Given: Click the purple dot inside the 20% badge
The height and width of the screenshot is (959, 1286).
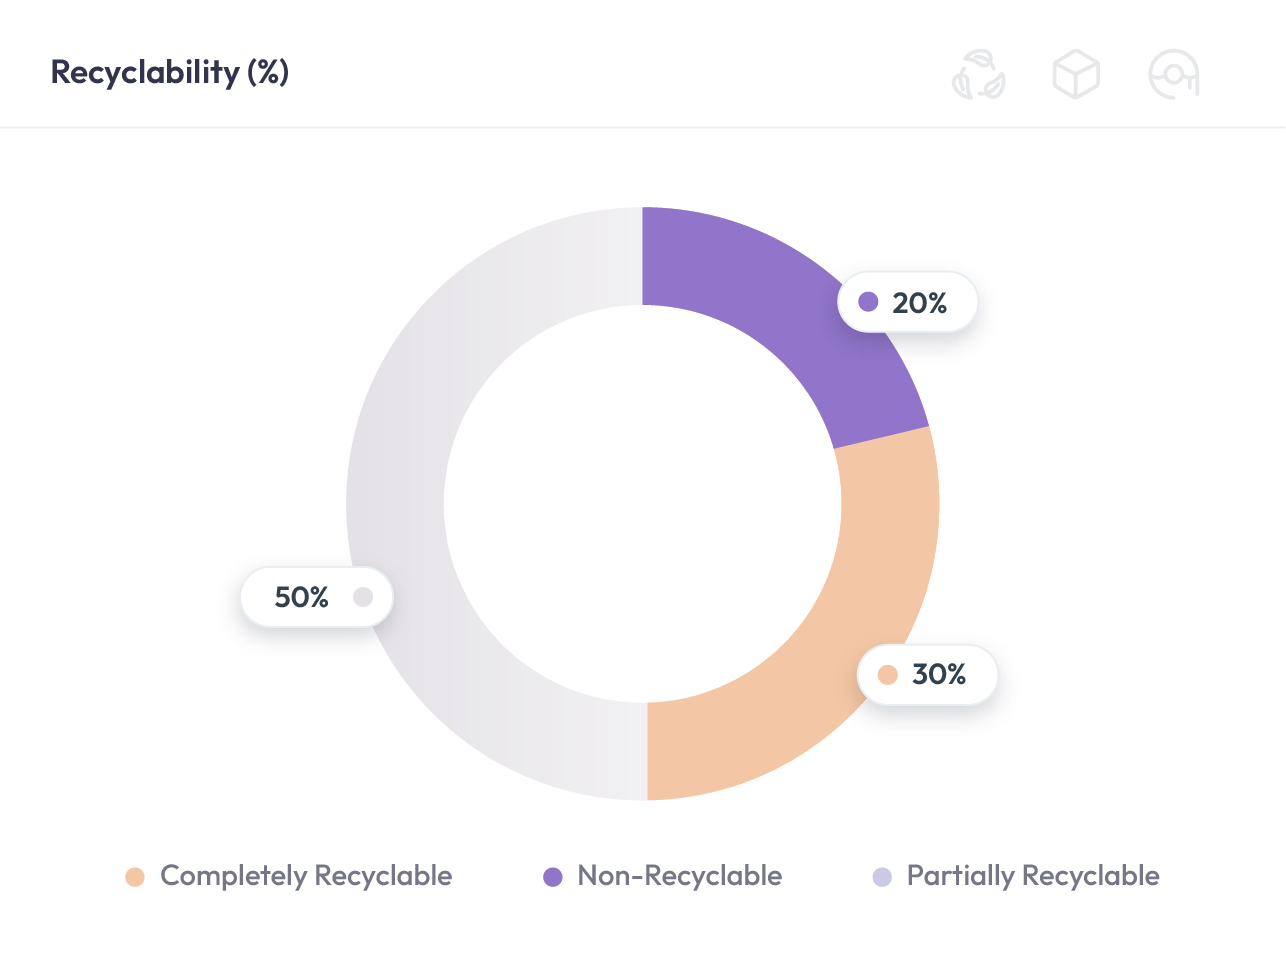Looking at the screenshot, I should (x=867, y=301).
